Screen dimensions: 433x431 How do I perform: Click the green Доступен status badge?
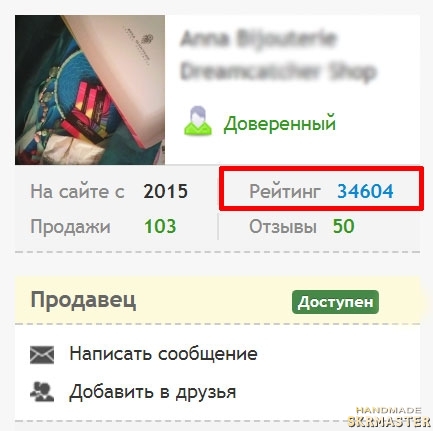click(335, 302)
